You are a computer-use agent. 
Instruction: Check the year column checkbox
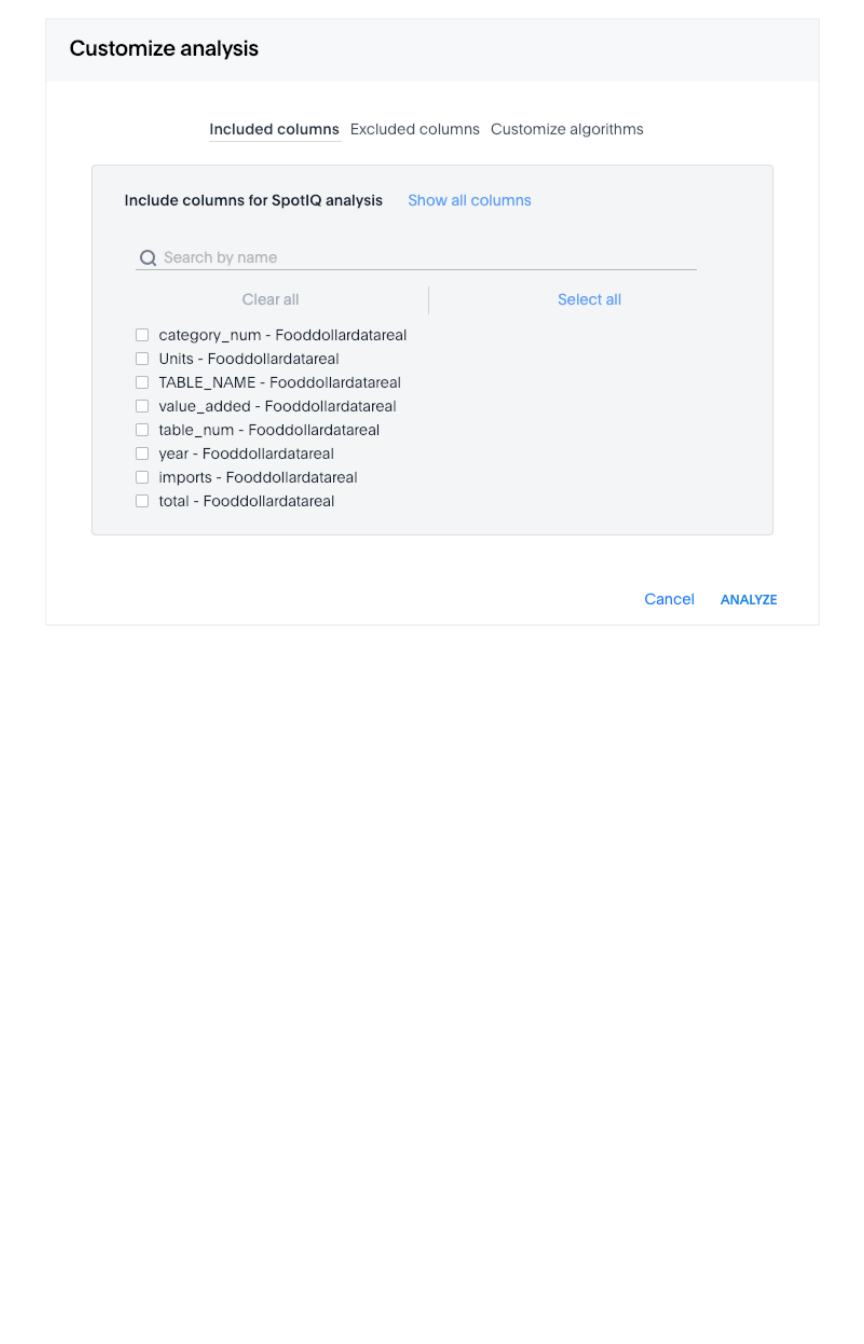point(142,454)
